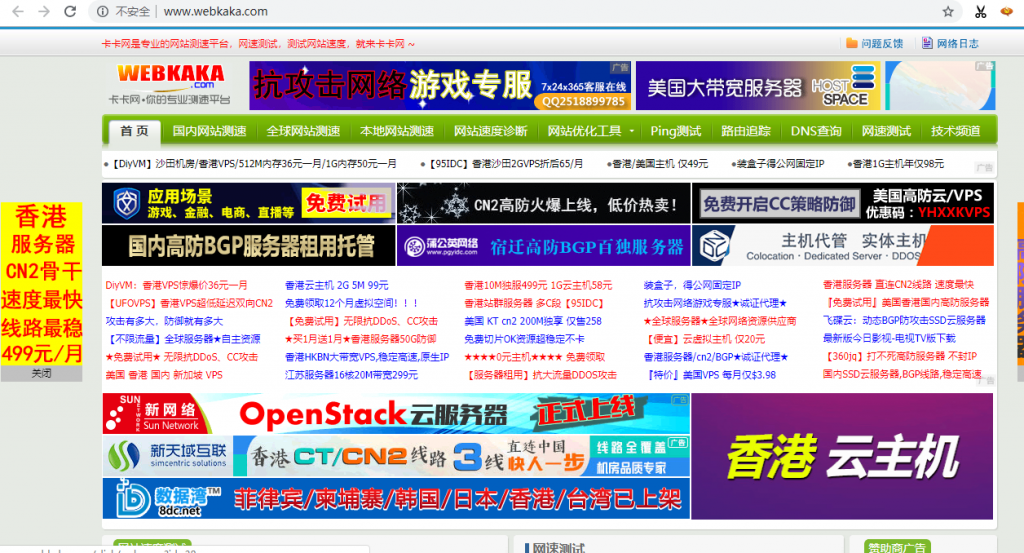Screen dimensions: 1024x553
Task: Close the left 香港服务器 floating ad with 关闭
Action: 41,373
